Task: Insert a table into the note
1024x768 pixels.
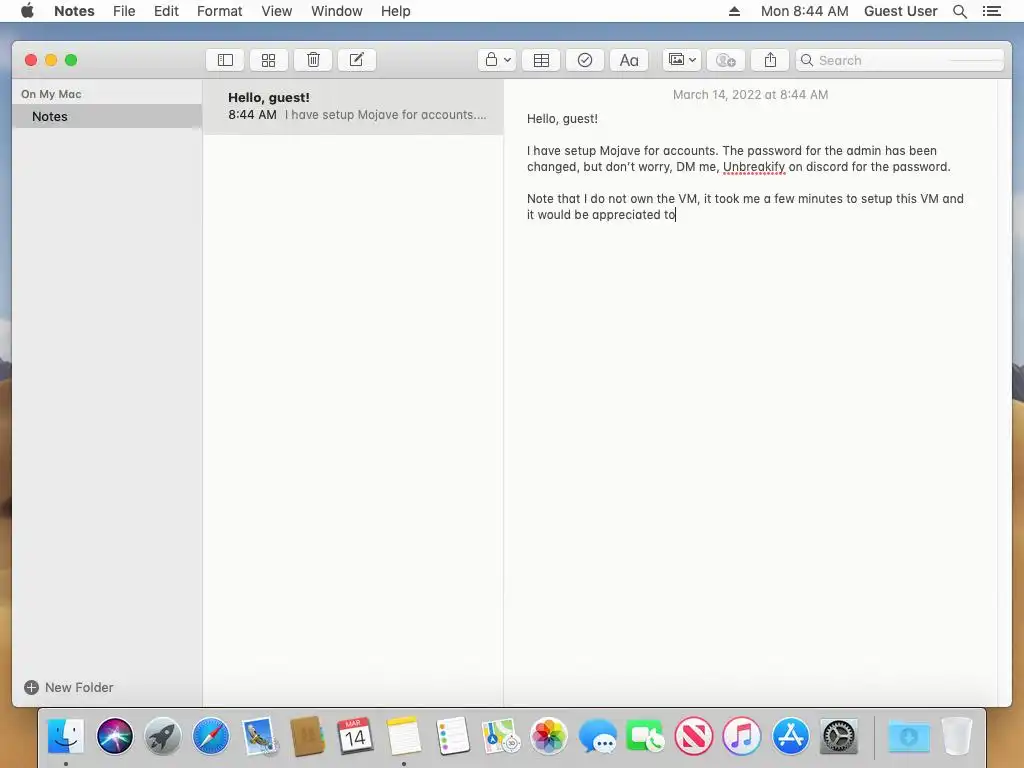Action: tap(541, 60)
